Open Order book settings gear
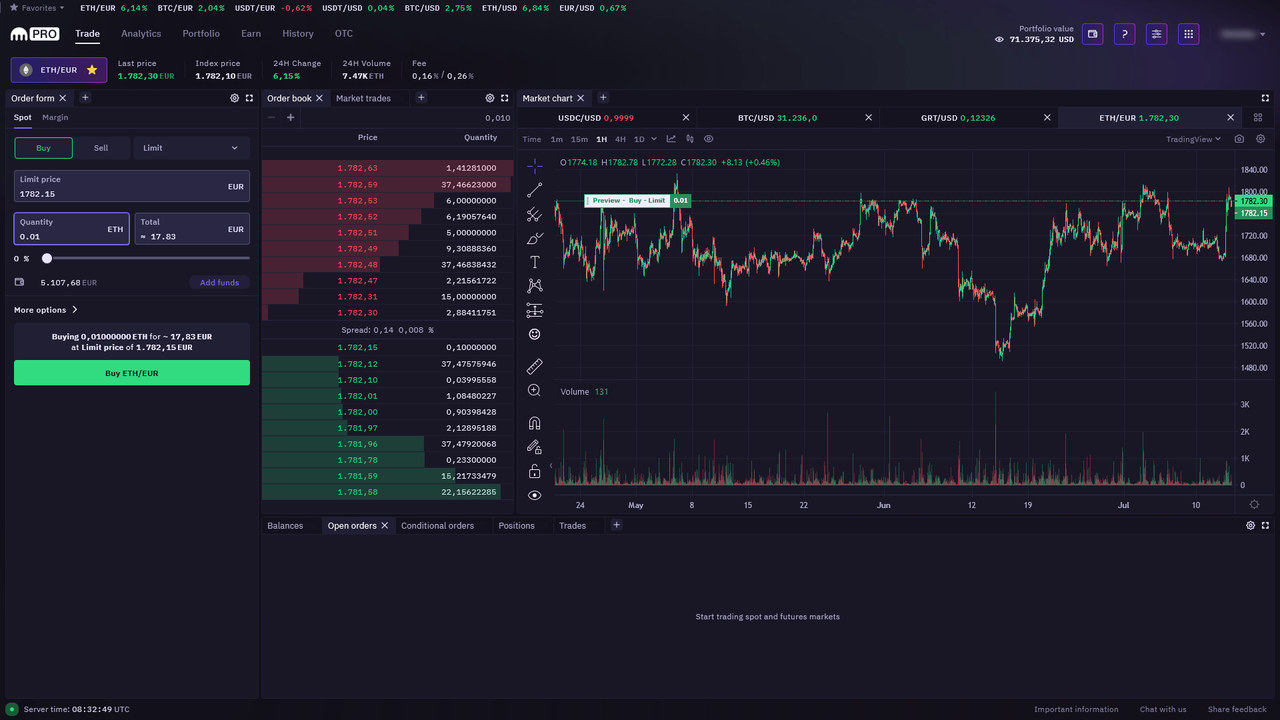Image resolution: width=1280 pixels, height=720 pixels. pos(490,98)
